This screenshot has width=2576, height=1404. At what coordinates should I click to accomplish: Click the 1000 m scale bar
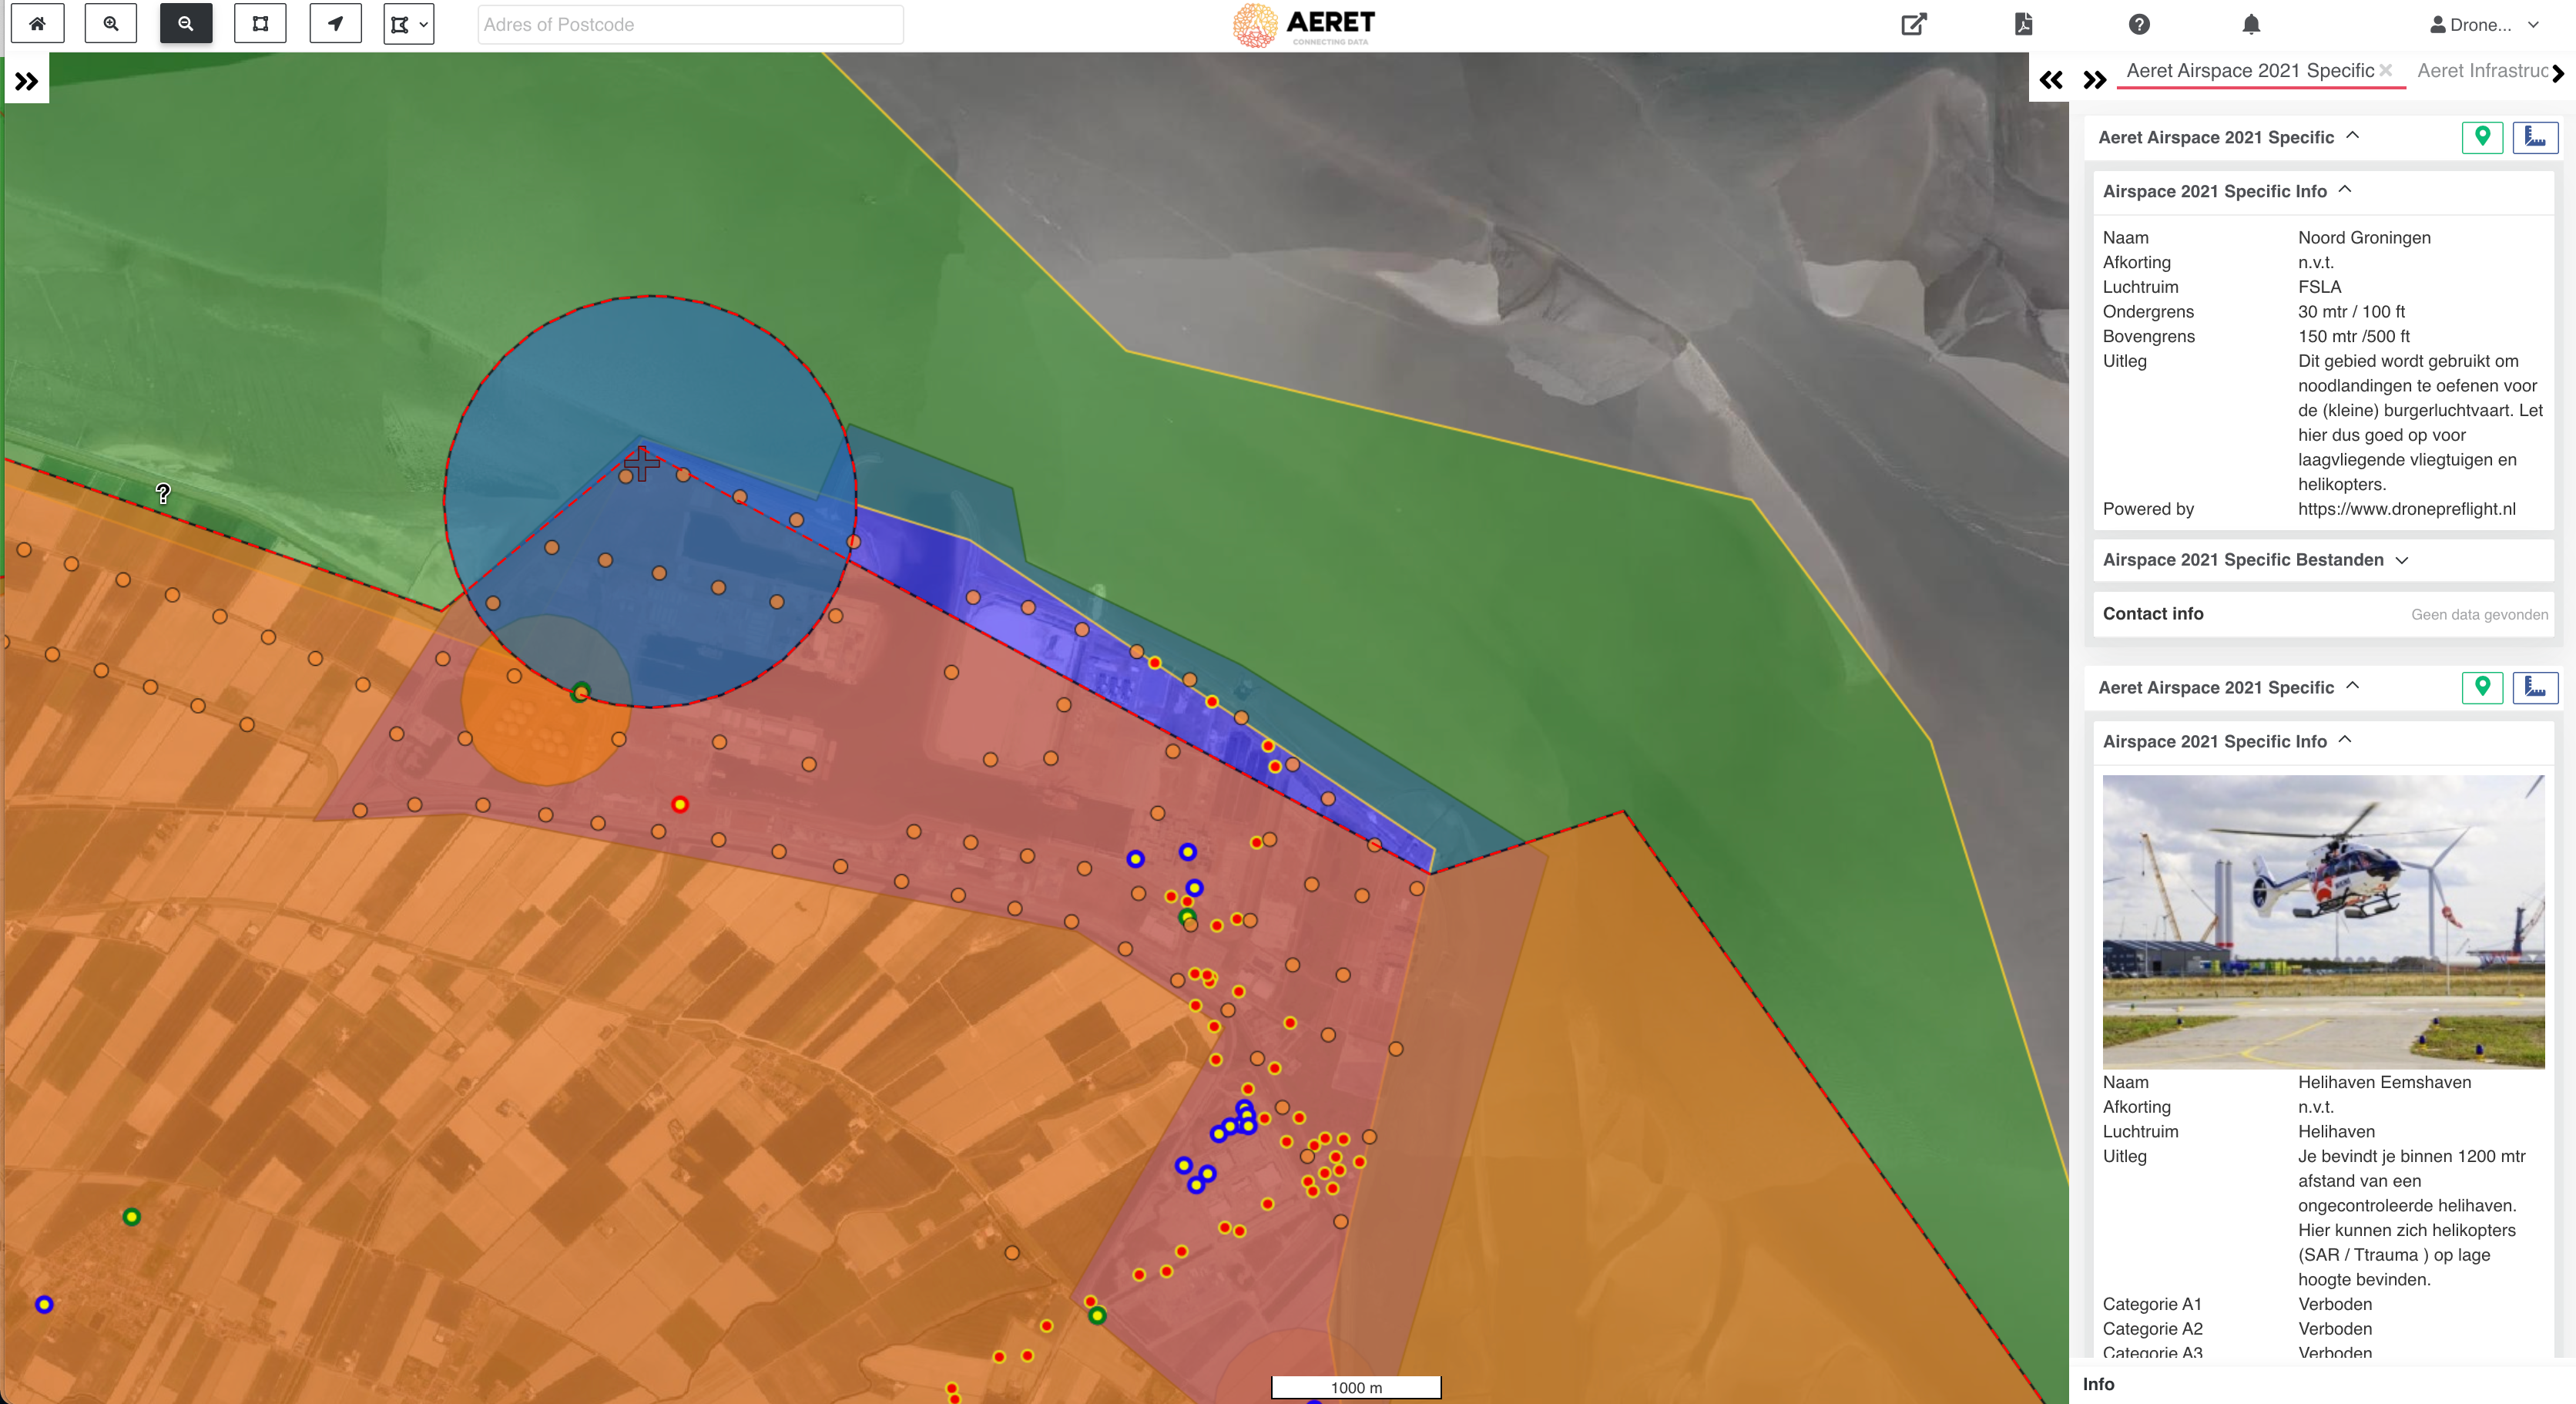tap(1355, 1387)
